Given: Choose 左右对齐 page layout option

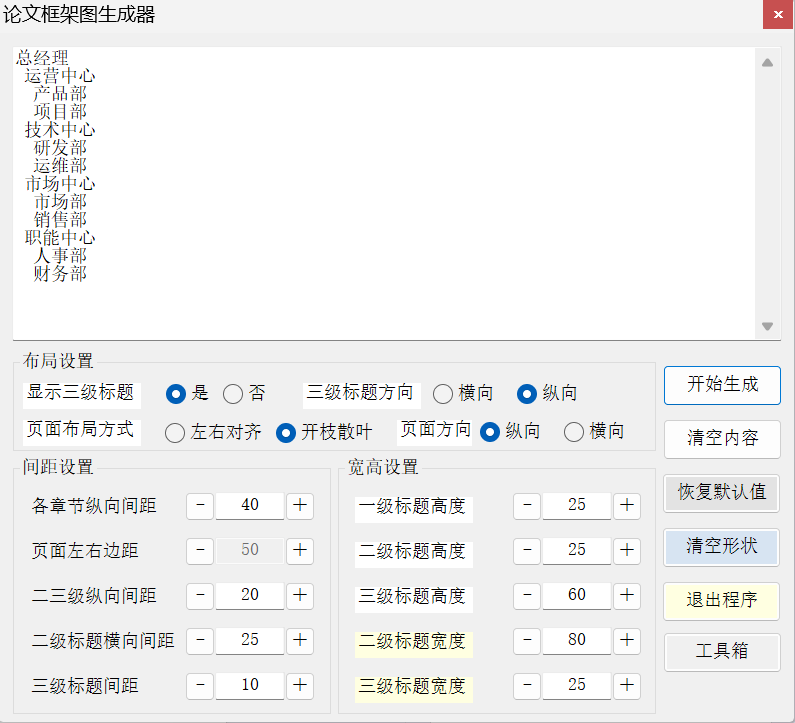Looking at the screenshot, I should point(175,432).
